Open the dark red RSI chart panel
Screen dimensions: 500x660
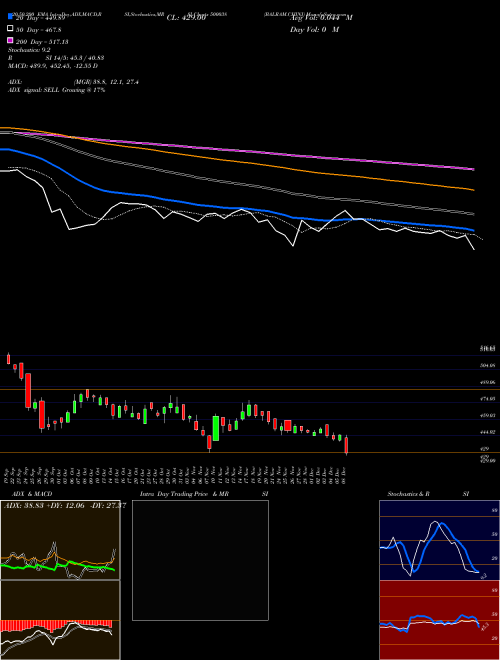coord(439,620)
